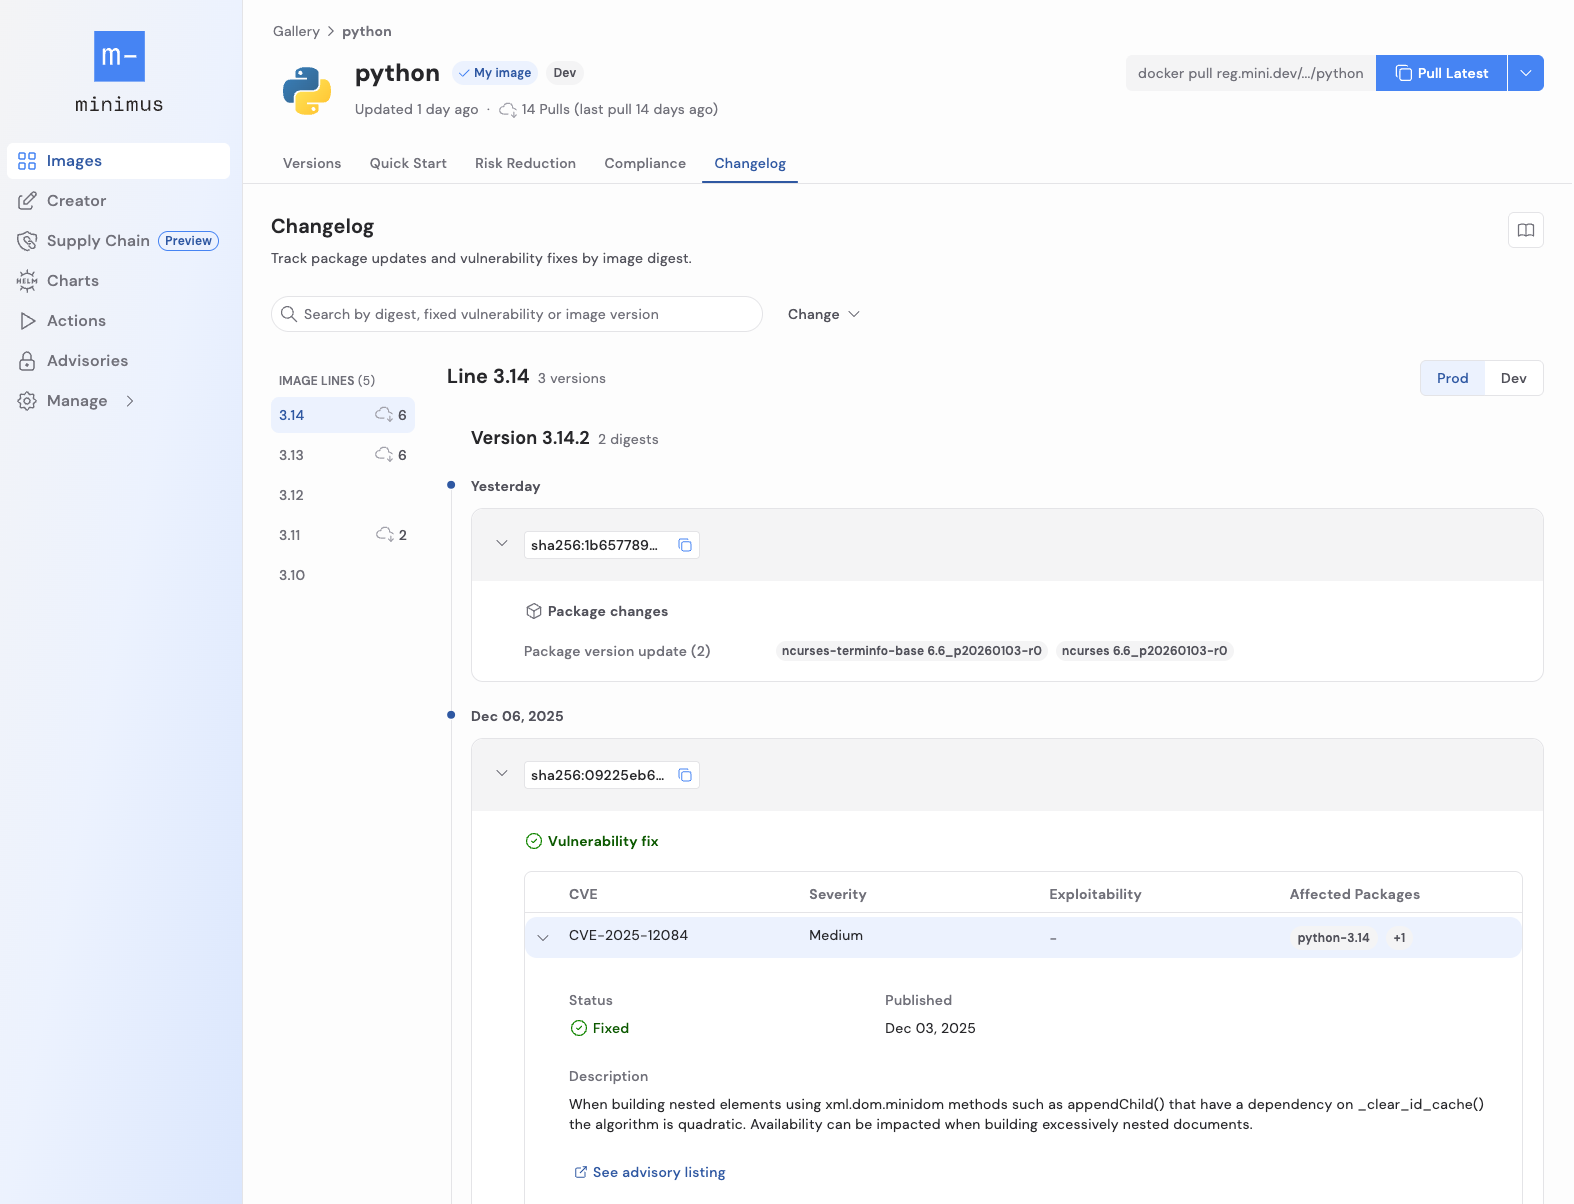Viewport: 1574px width, 1204px height.
Task: Click the python image logo
Action: point(307,91)
